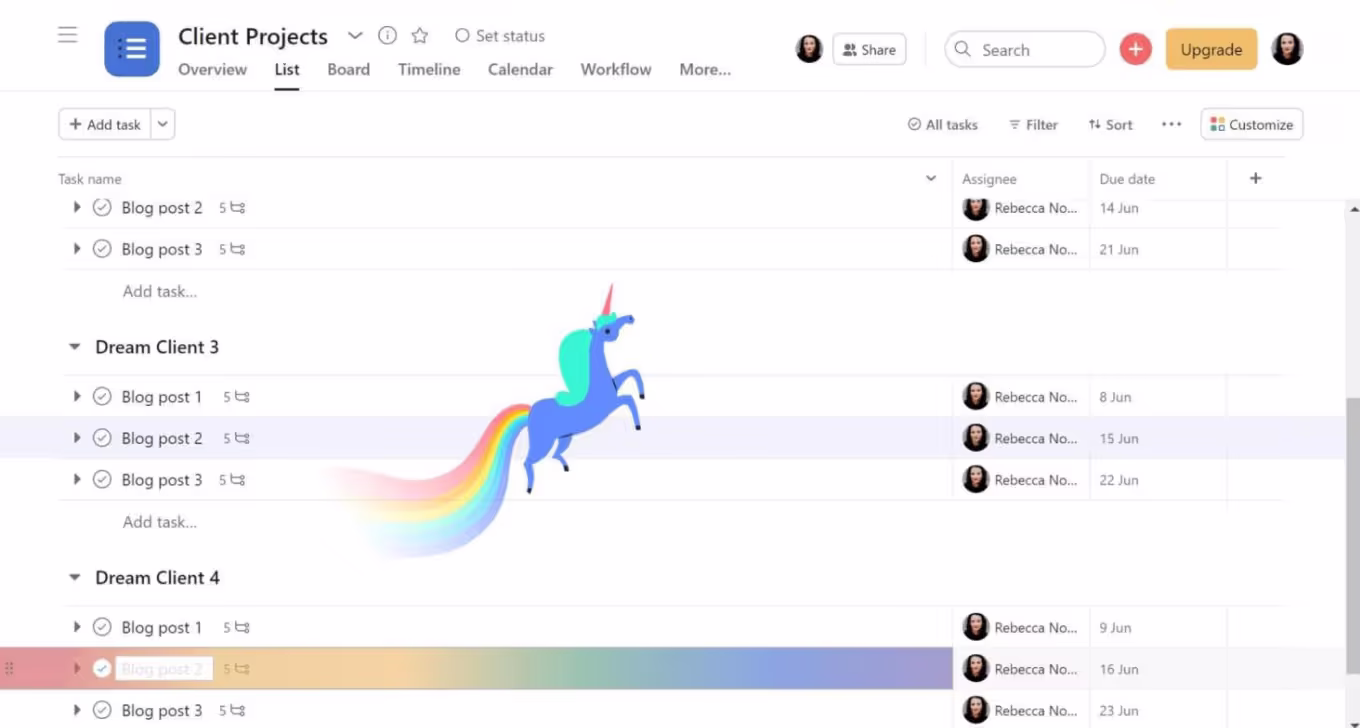This screenshot has height=728, width=1360.
Task: Open the Add task dropdown arrow
Action: pos(163,125)
